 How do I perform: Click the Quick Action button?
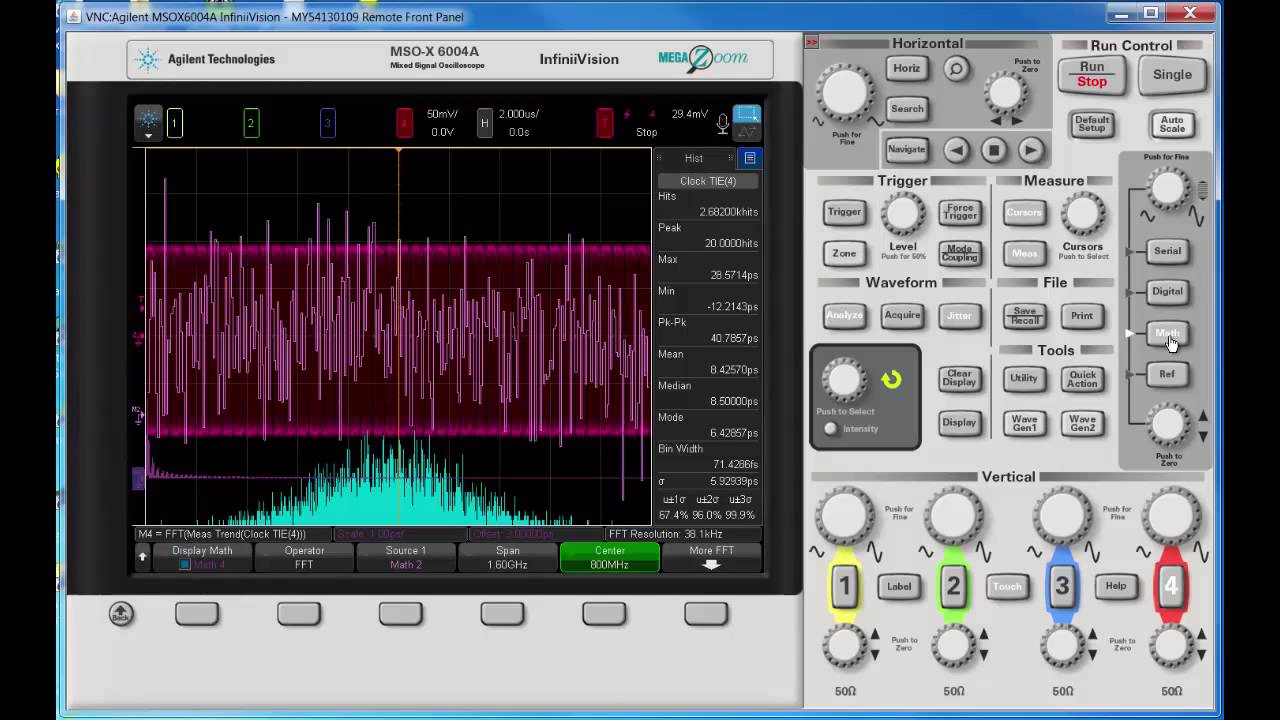tap(1082, 378)
